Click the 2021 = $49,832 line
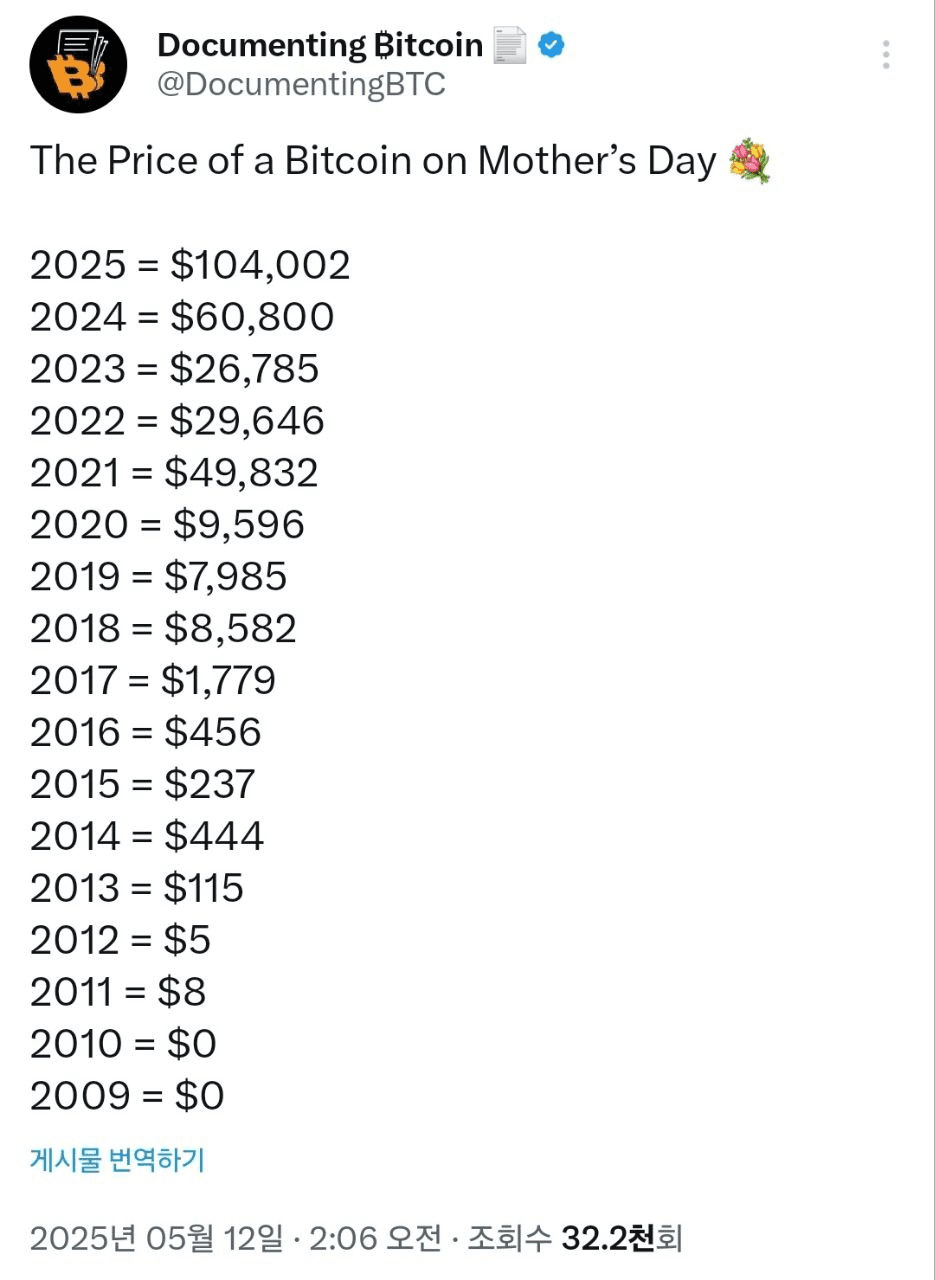This screenshot has width=935, height=1280. [174, 472]
